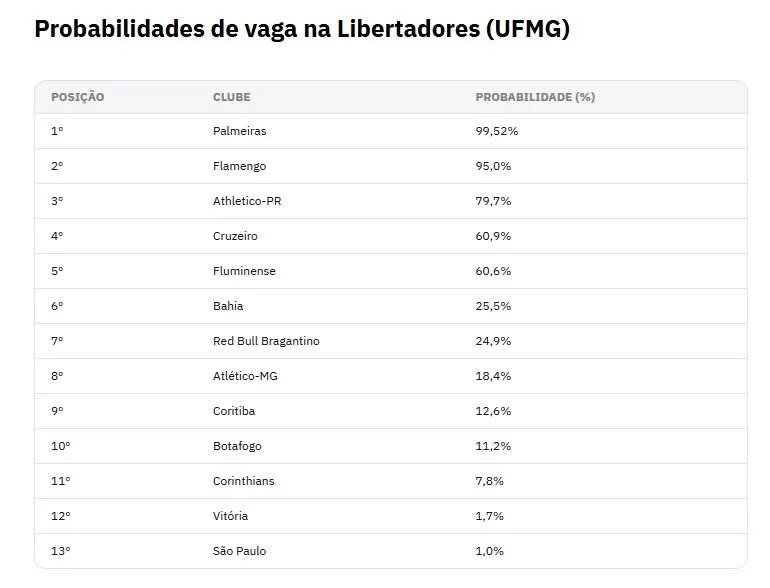This screenshot has width=770, height=588.
Task: Click the Vitória table entry
Action: (230, 516)
